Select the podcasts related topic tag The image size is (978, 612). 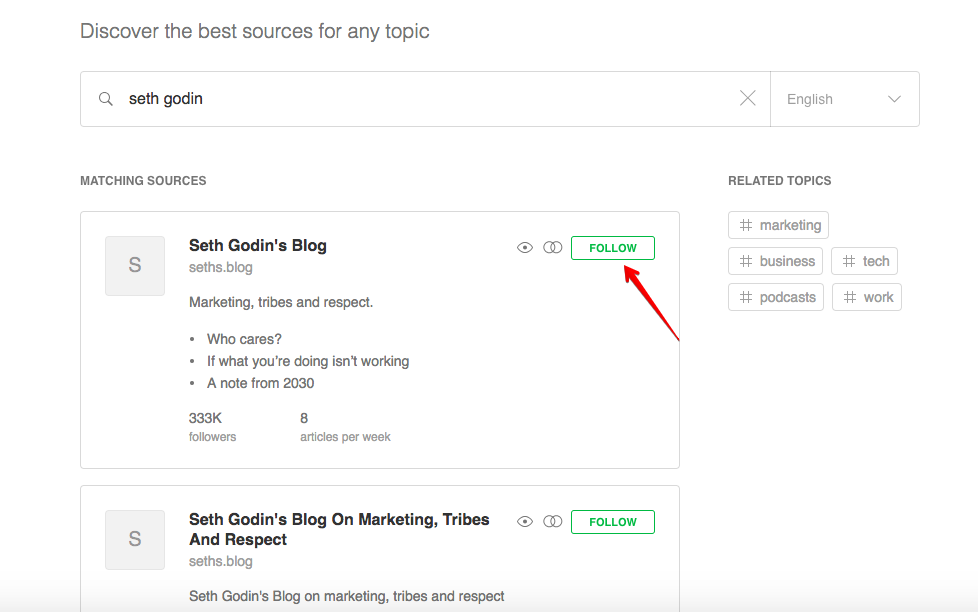[776, 297]
